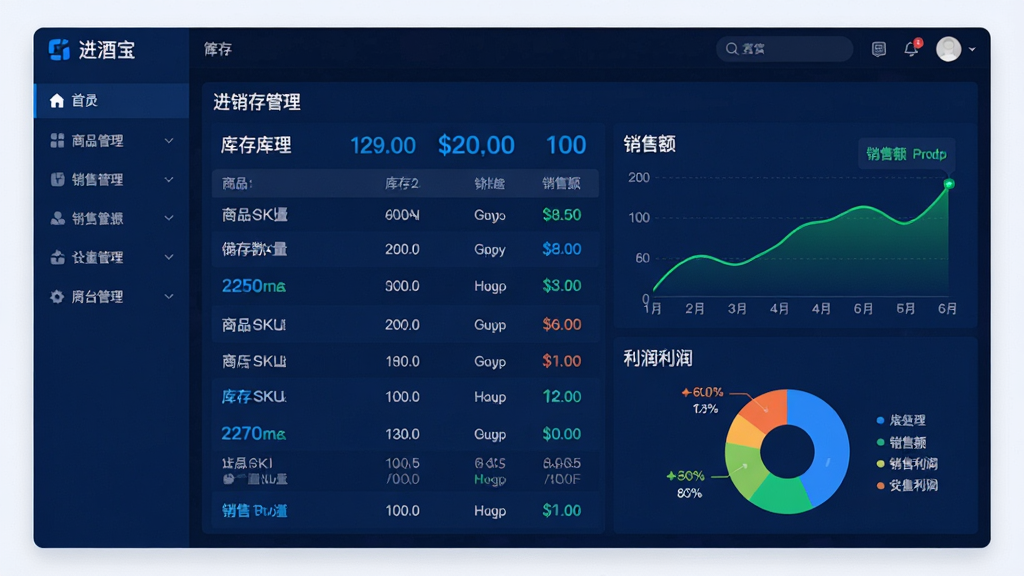The width and height of the screenshot is (1024, 576).
Task: Click the blue legend color dot
Action: point(880,421)
